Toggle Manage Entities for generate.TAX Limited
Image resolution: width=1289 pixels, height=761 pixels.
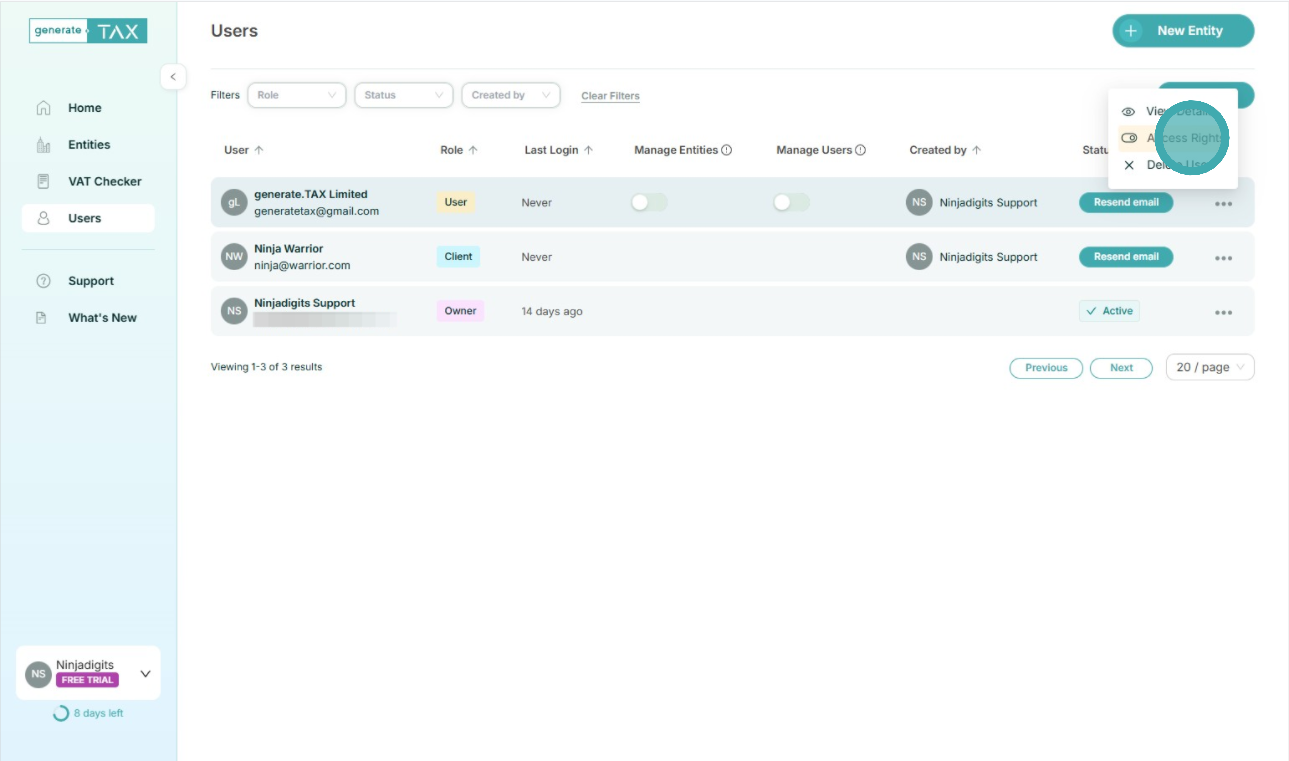[649, 203]
